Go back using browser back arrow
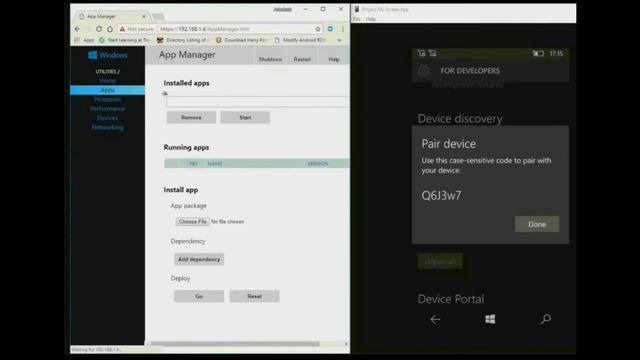 [78, 29]
